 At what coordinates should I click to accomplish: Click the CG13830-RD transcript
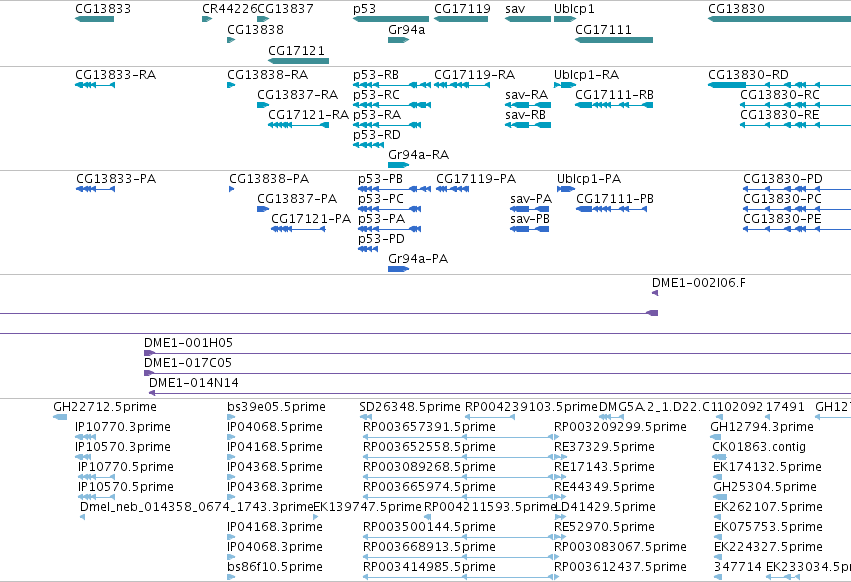tap(779, 85)
